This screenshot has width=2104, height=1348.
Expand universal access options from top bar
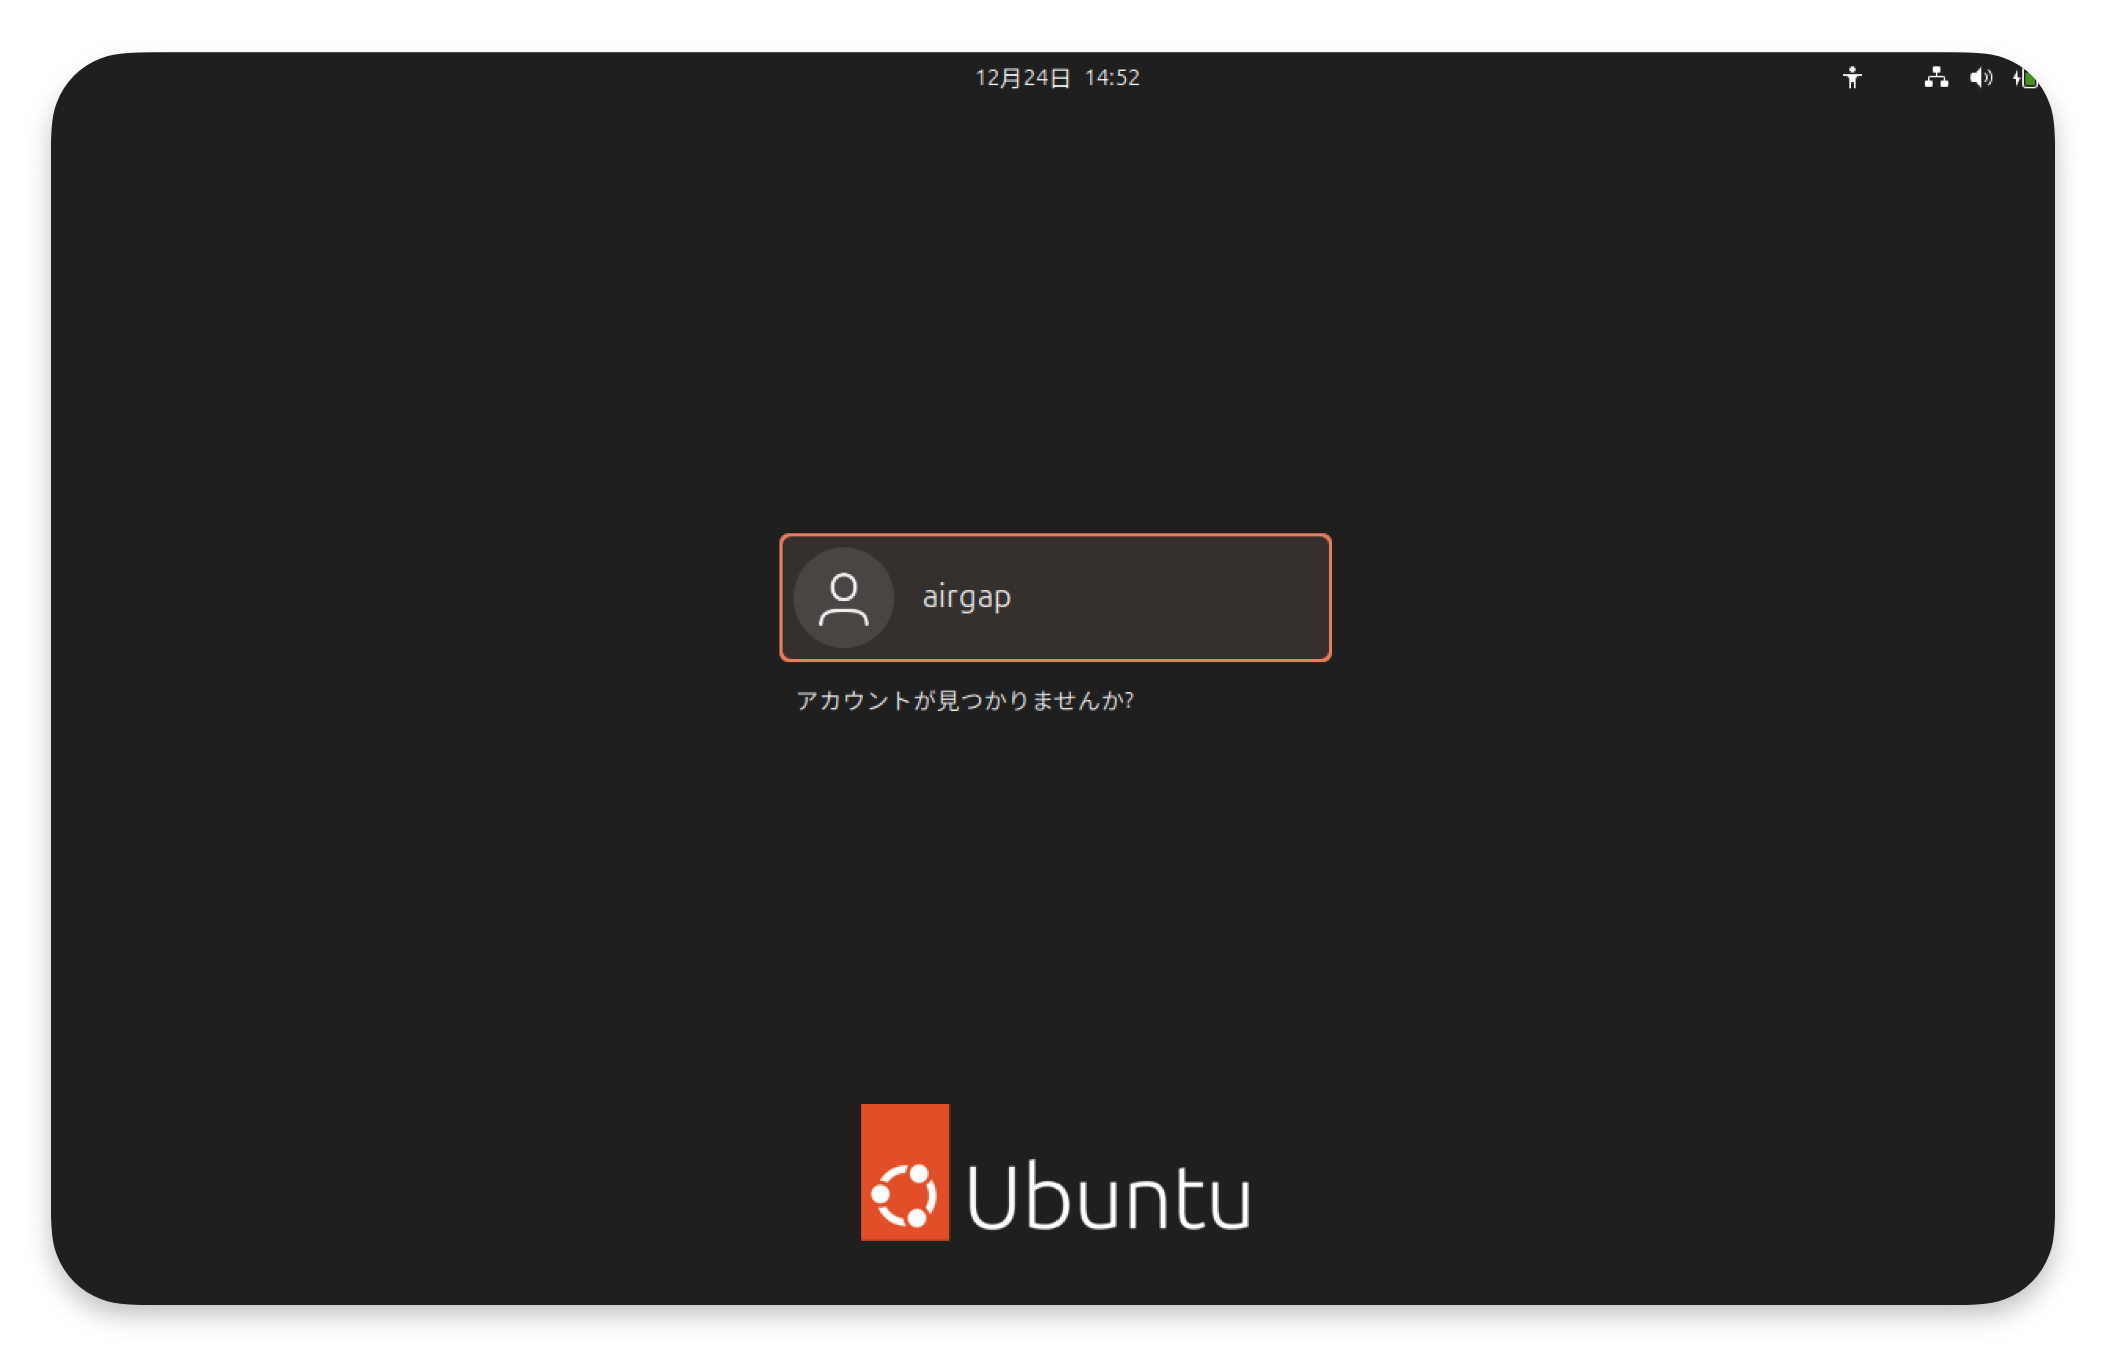[x=1851, y=78]
